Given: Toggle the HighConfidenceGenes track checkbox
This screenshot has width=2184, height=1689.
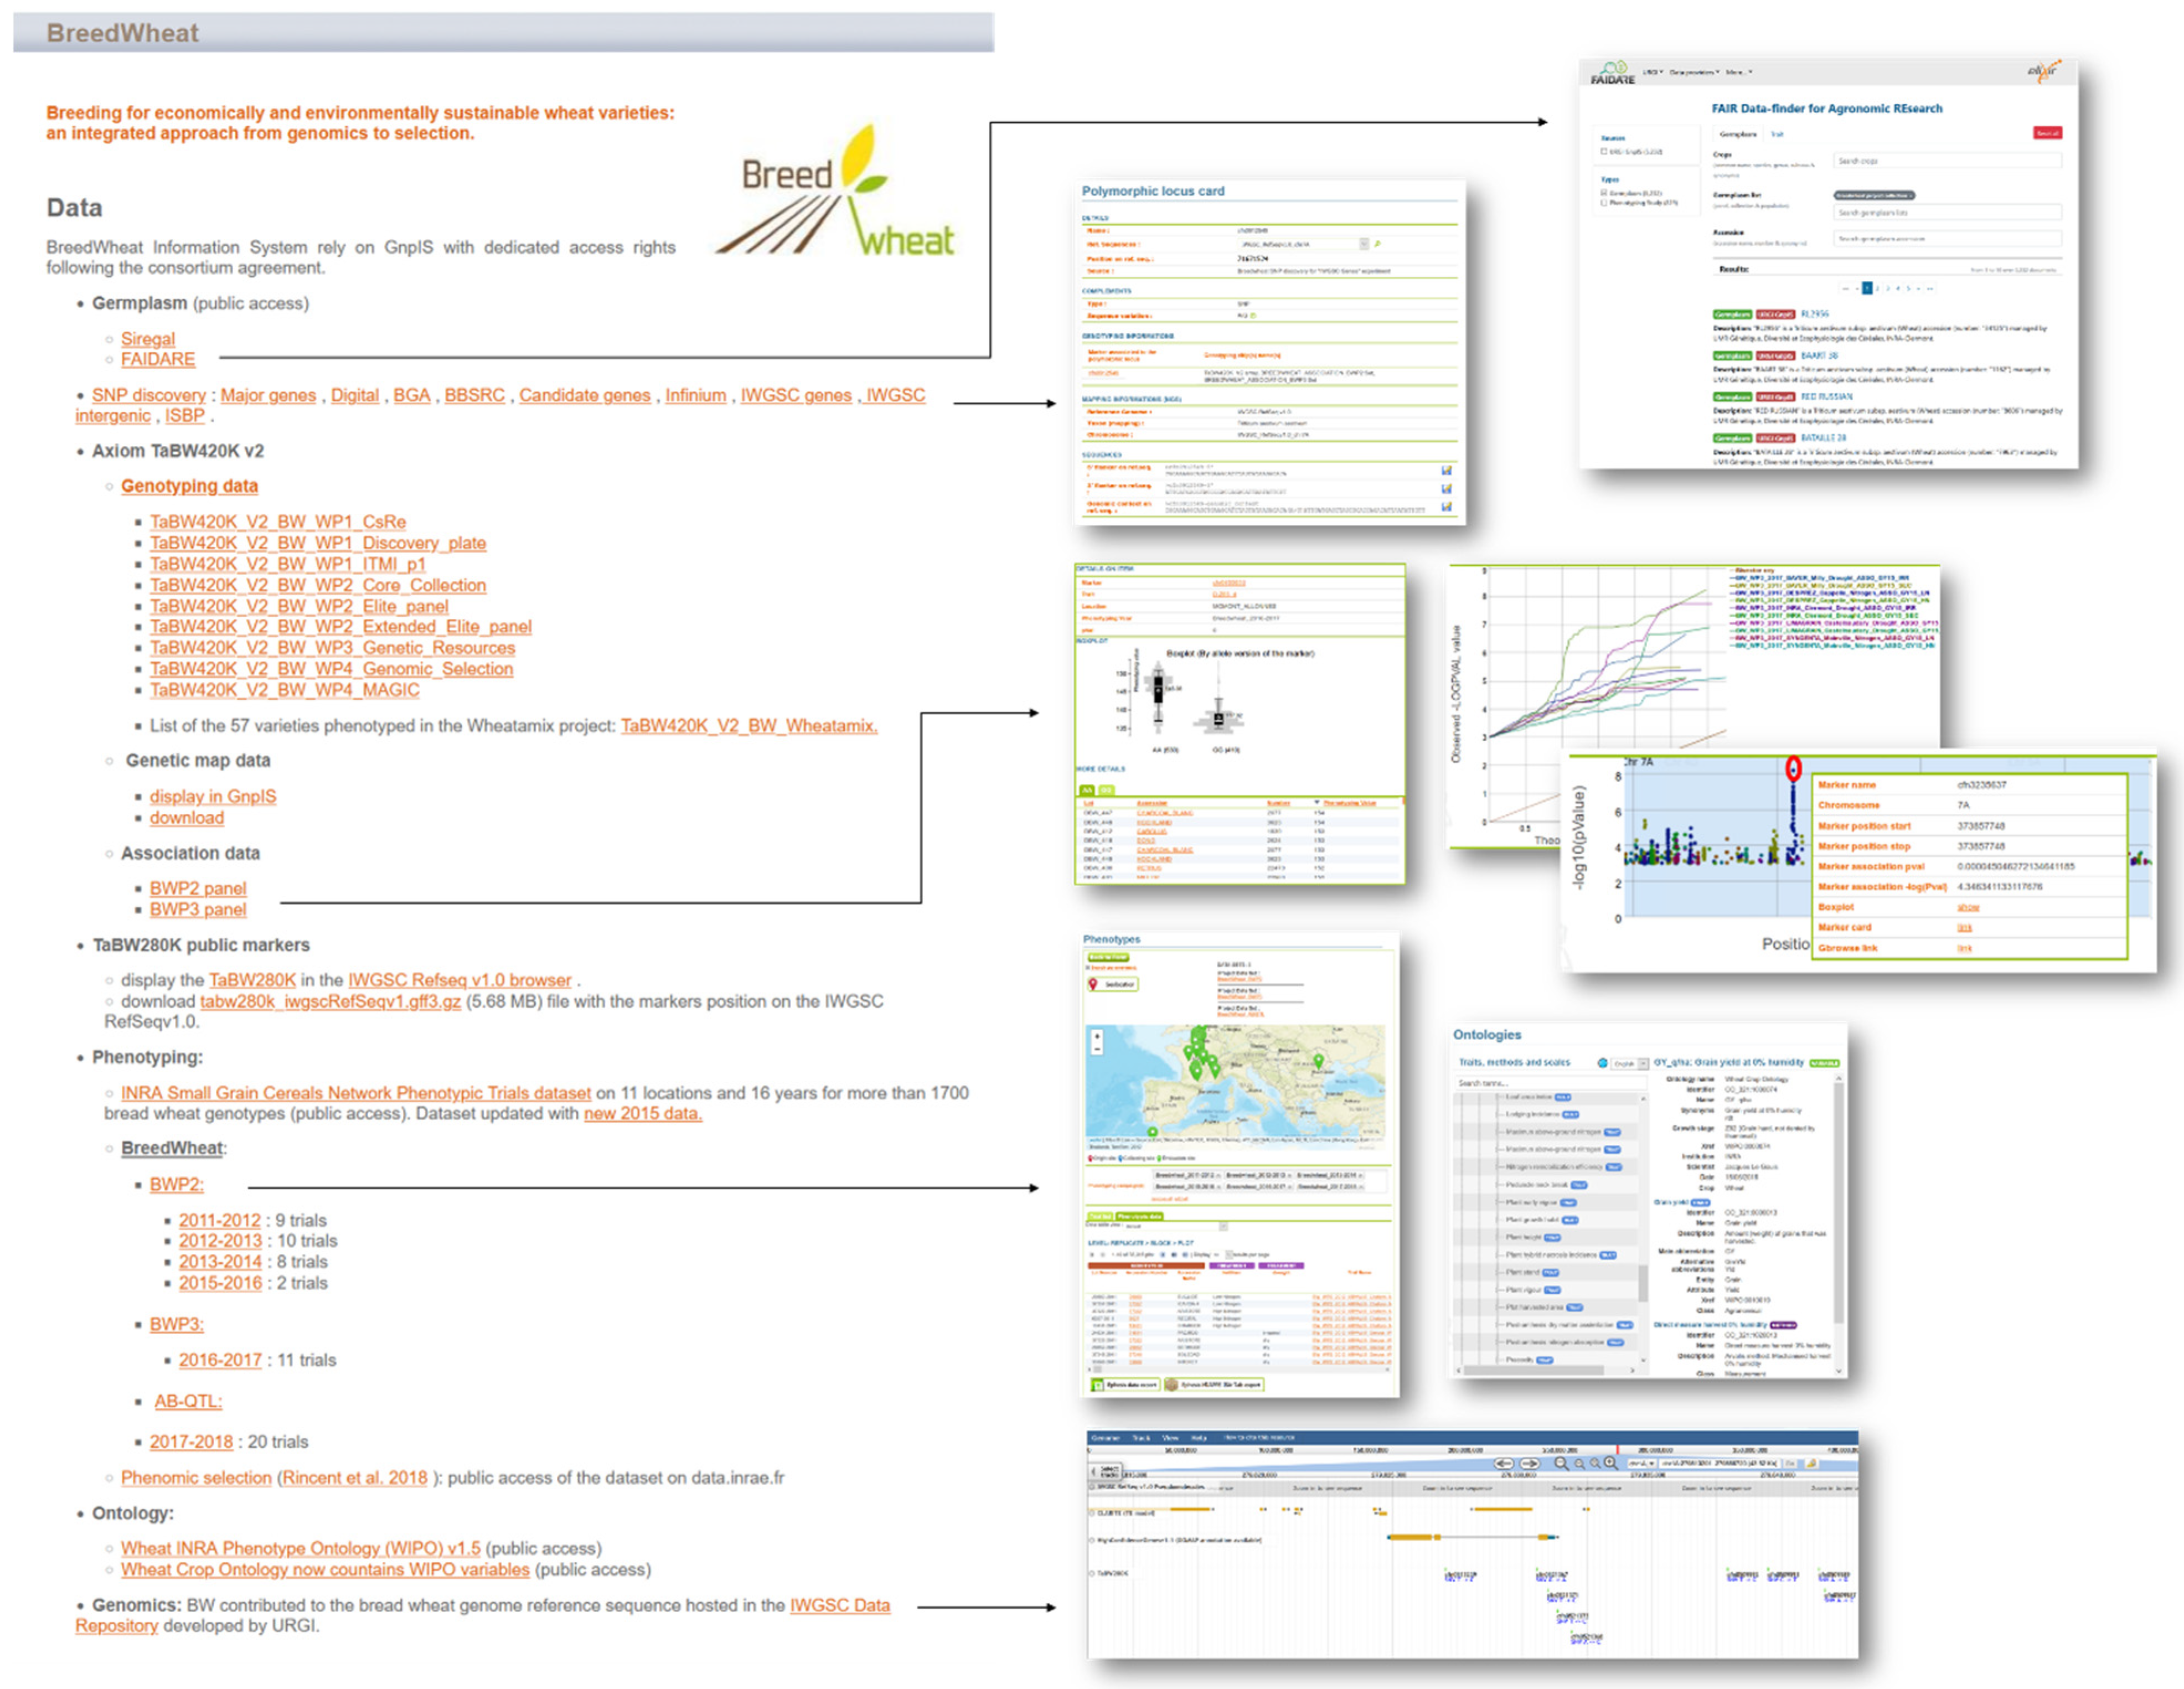Looking at the screenshot, I should point(1091,1541).
